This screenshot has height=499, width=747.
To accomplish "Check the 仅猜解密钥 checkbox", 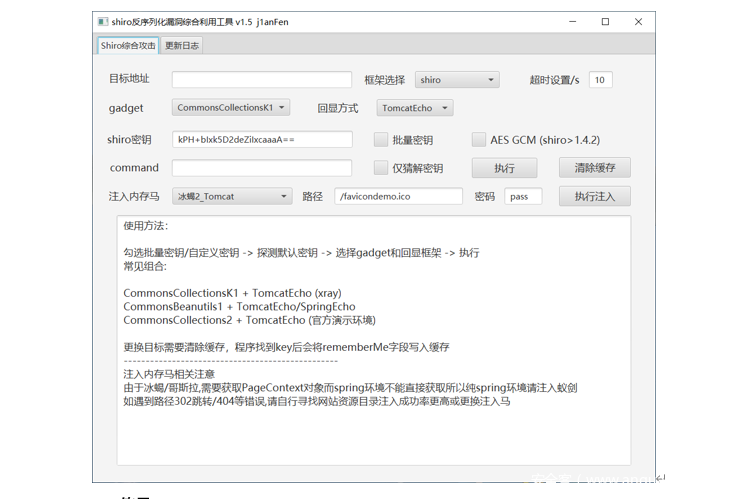I will click(381, 168).
